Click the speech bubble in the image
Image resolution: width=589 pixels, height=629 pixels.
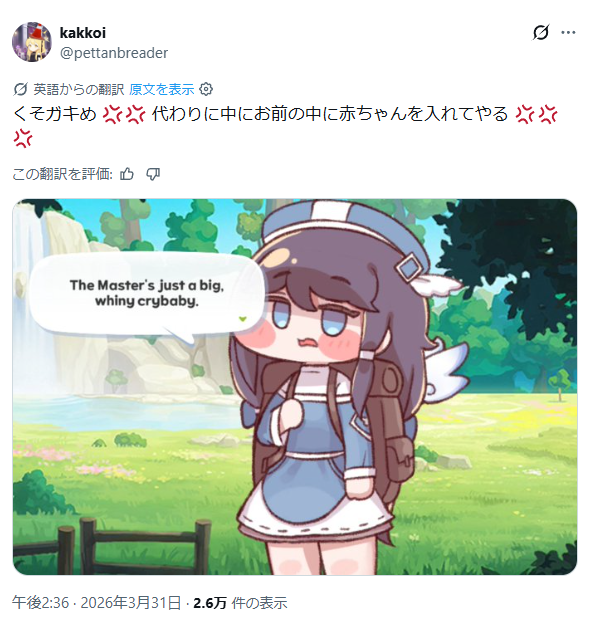pos(147,297)
